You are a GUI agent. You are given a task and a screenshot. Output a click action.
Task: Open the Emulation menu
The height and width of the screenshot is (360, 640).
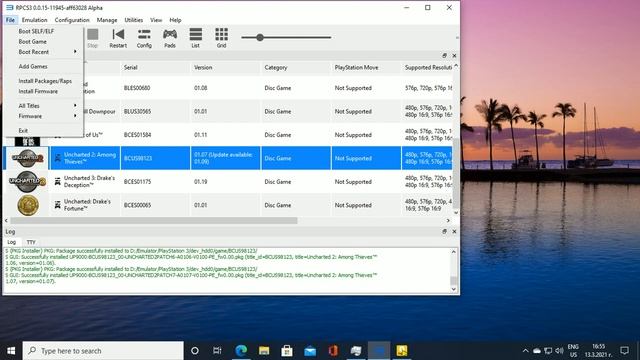pyautogui.click(x=34, y=20)
